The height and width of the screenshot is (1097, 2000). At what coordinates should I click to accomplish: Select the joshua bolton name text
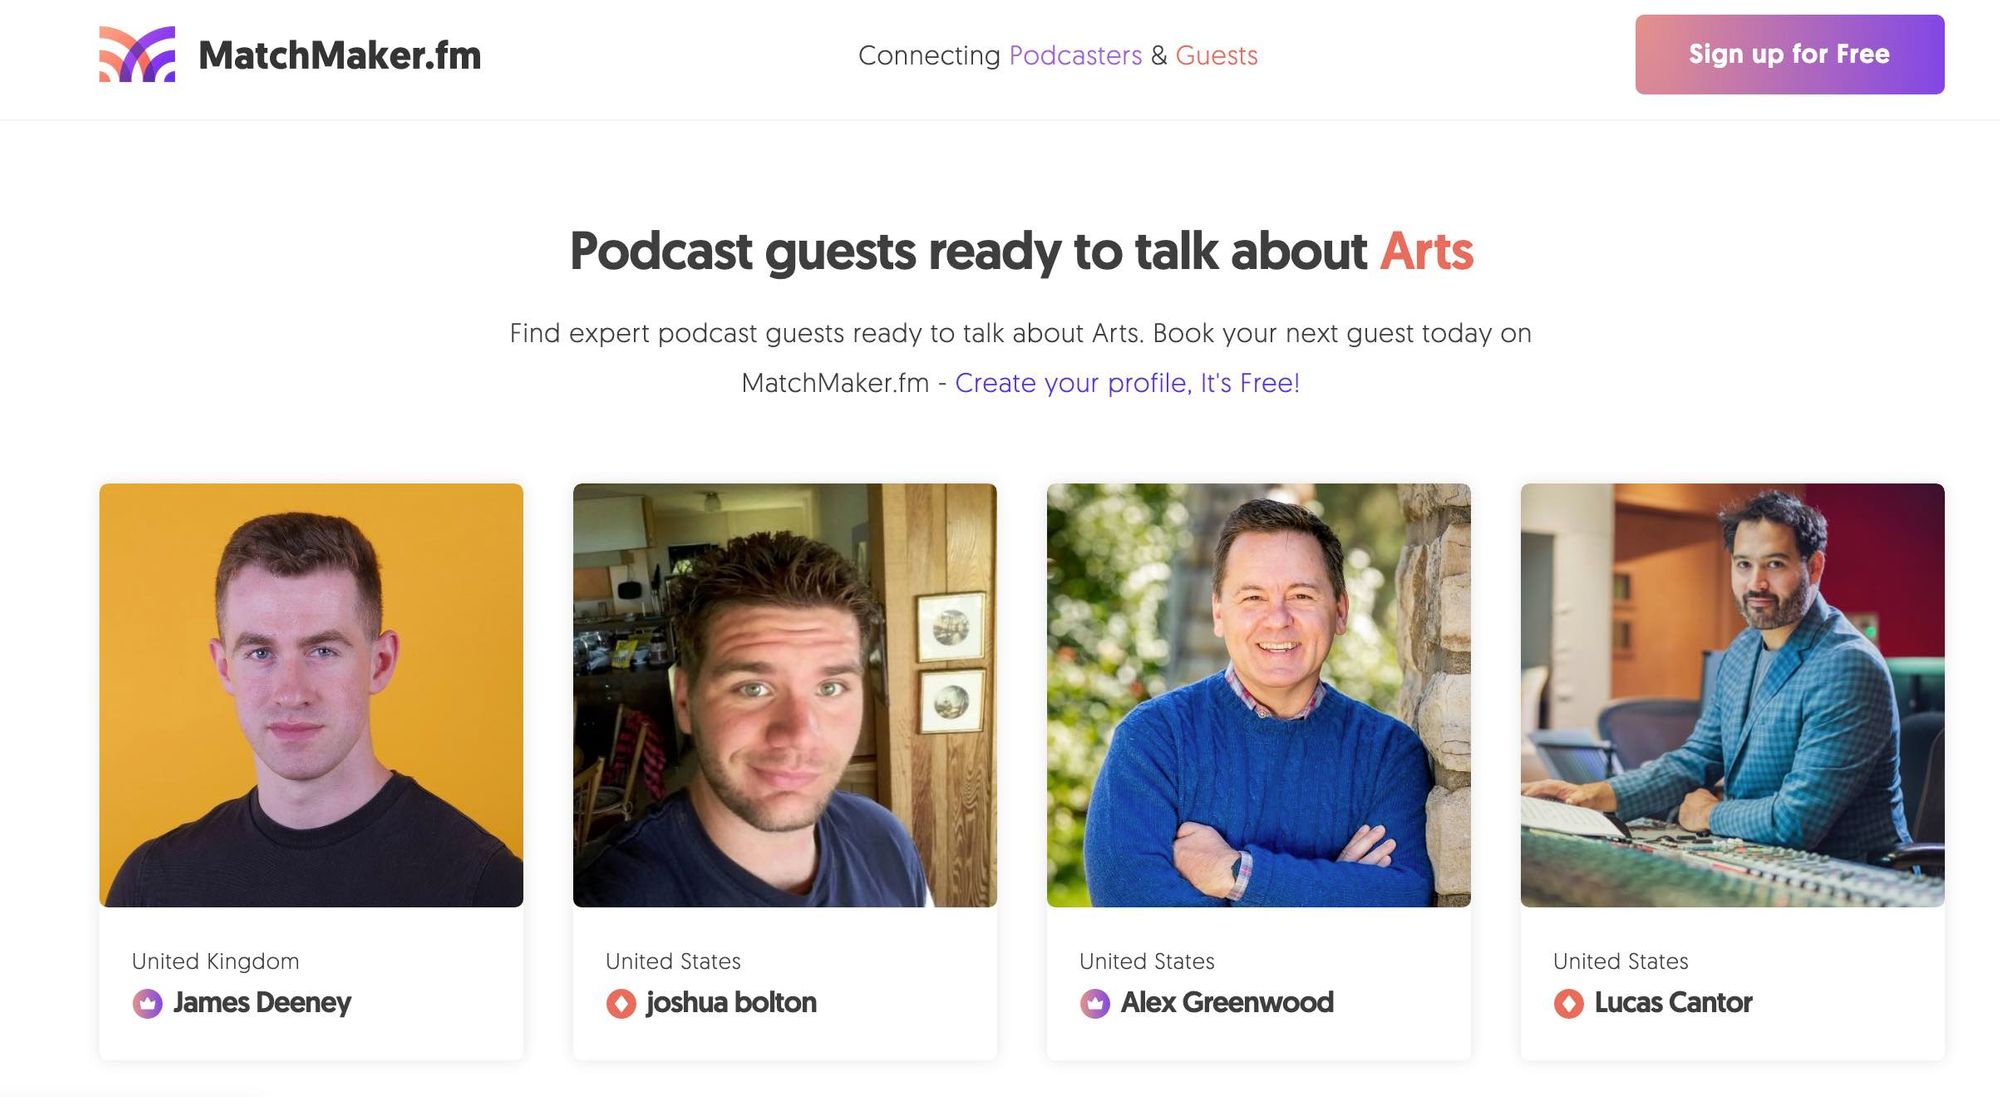pos(731,1002)
